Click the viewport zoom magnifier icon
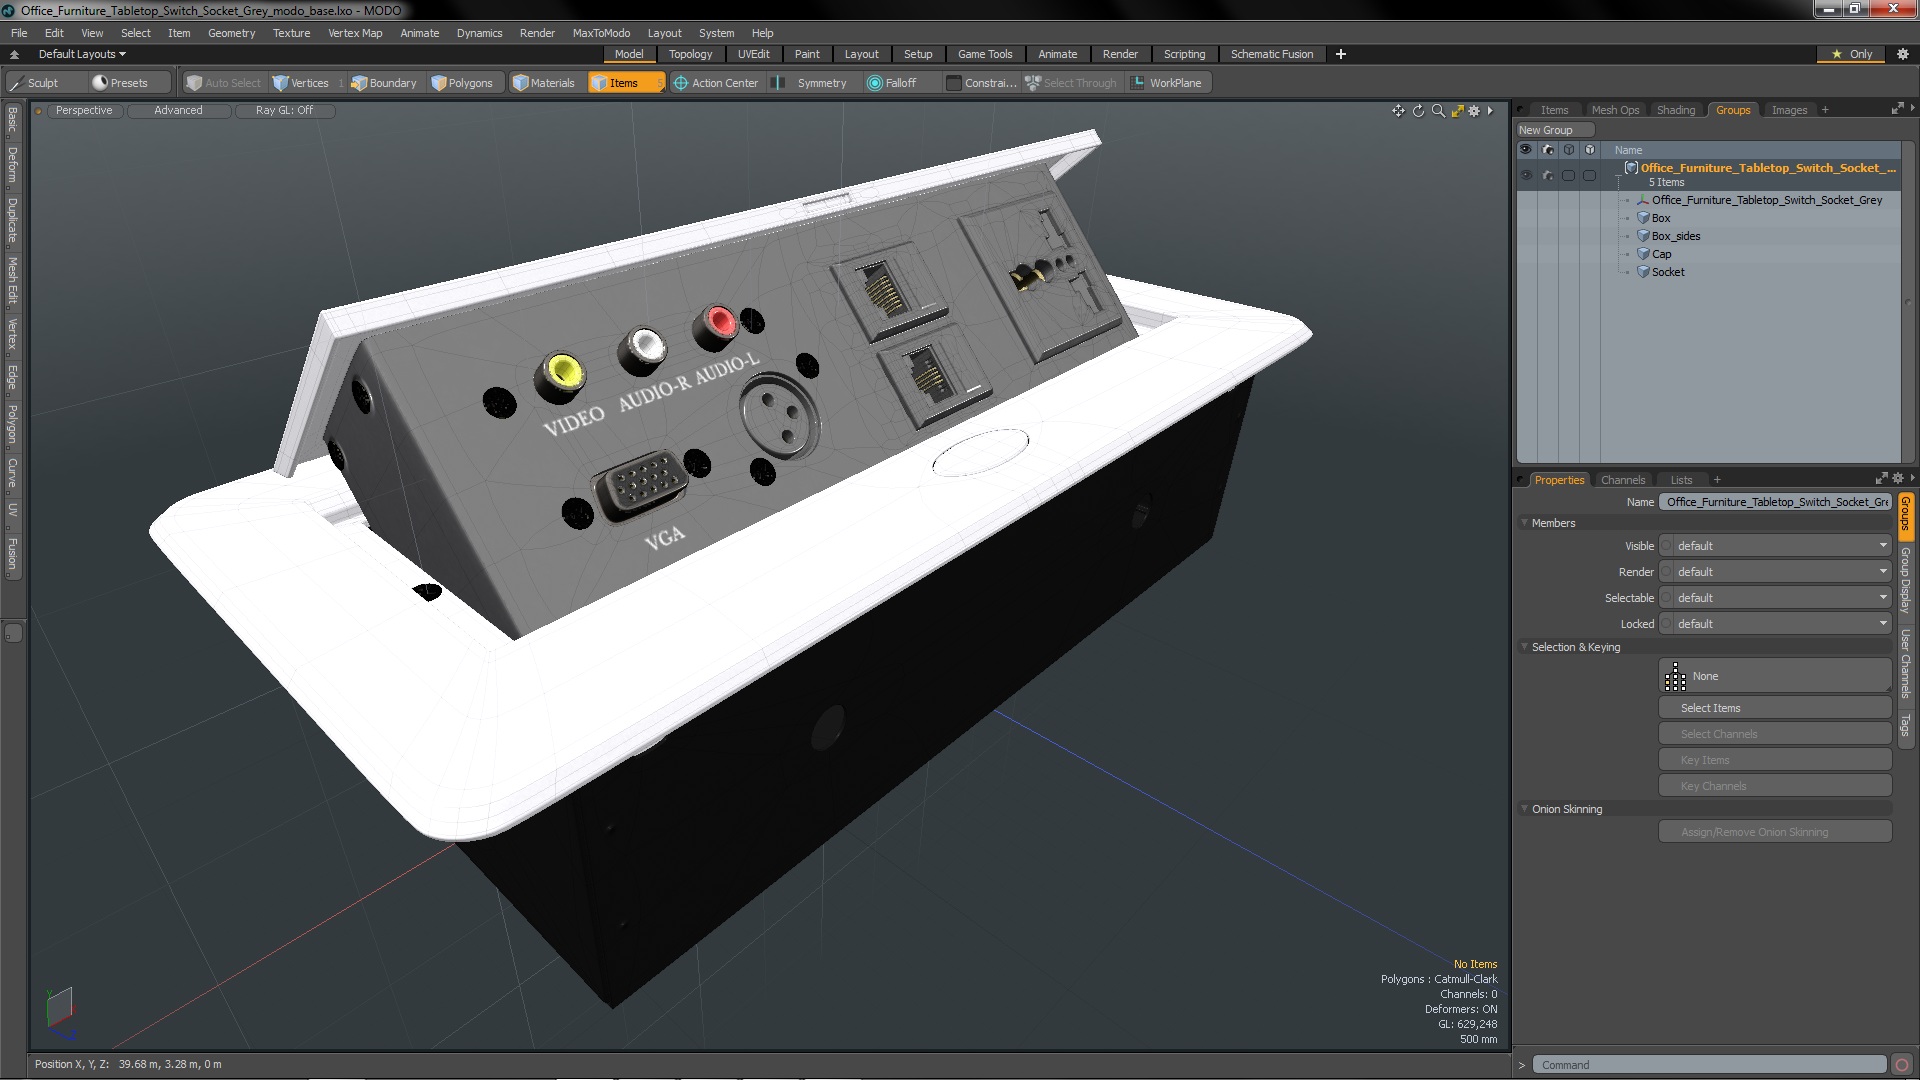The height and width of the screenshot is (1080, 1920). point(1438,111)
